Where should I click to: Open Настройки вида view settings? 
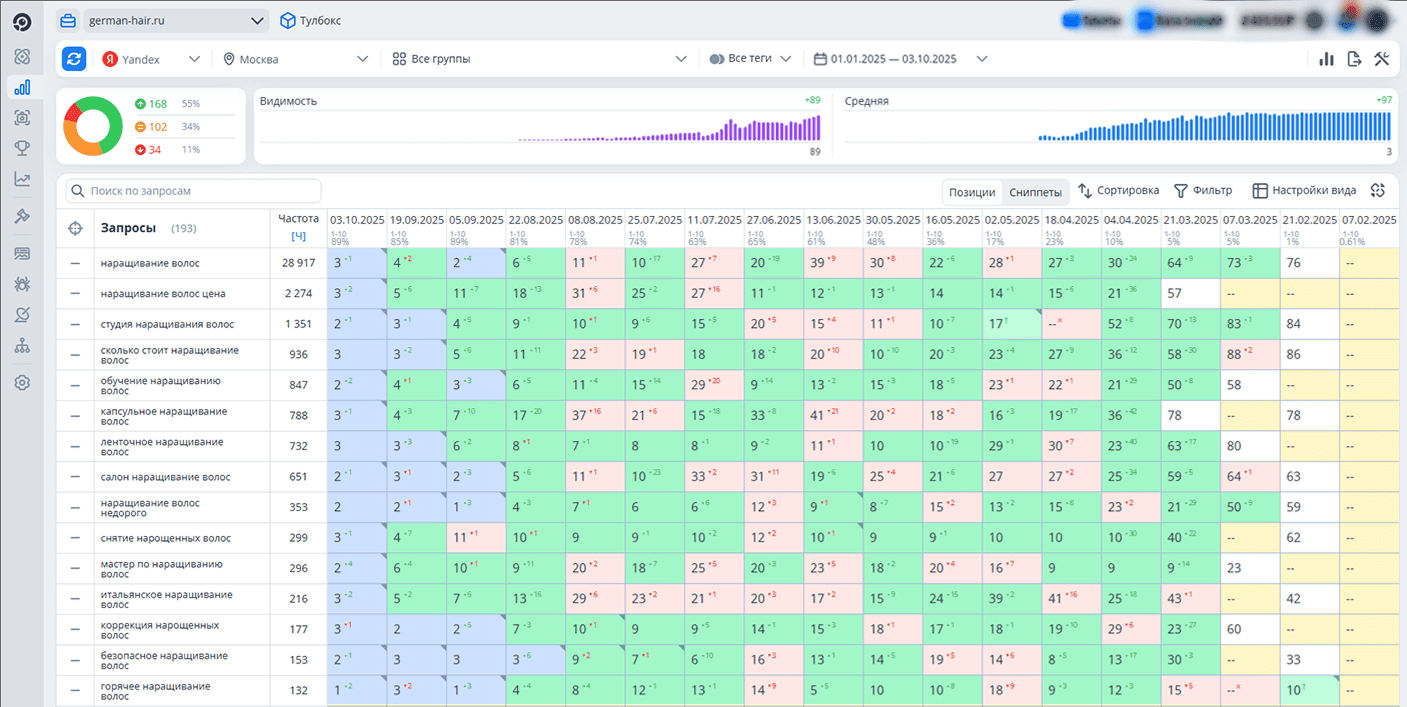(1304, 190)
